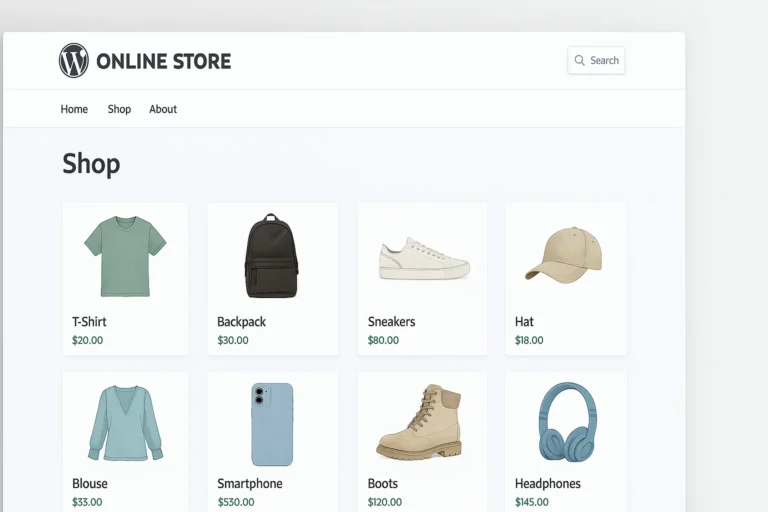
Task: Open the About page link
Action: [x=163, y=109]
